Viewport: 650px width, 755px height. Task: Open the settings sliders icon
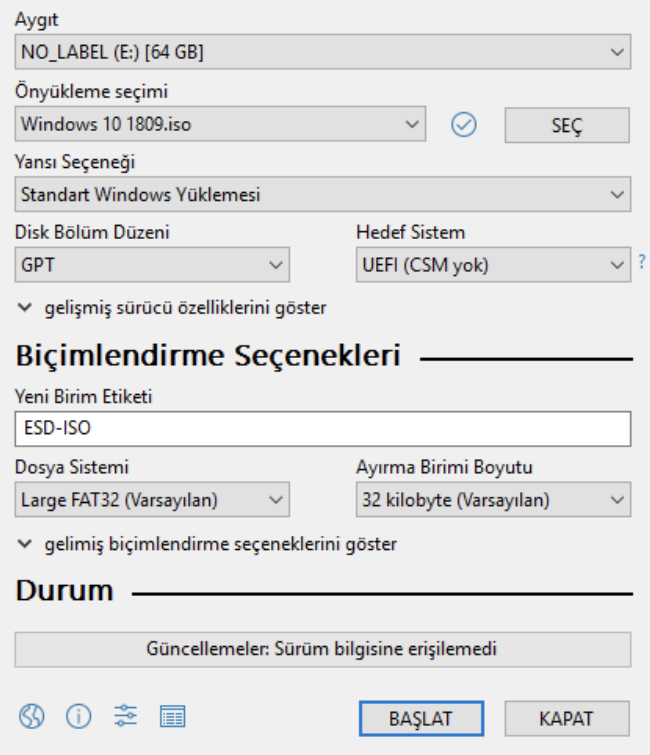126,716
